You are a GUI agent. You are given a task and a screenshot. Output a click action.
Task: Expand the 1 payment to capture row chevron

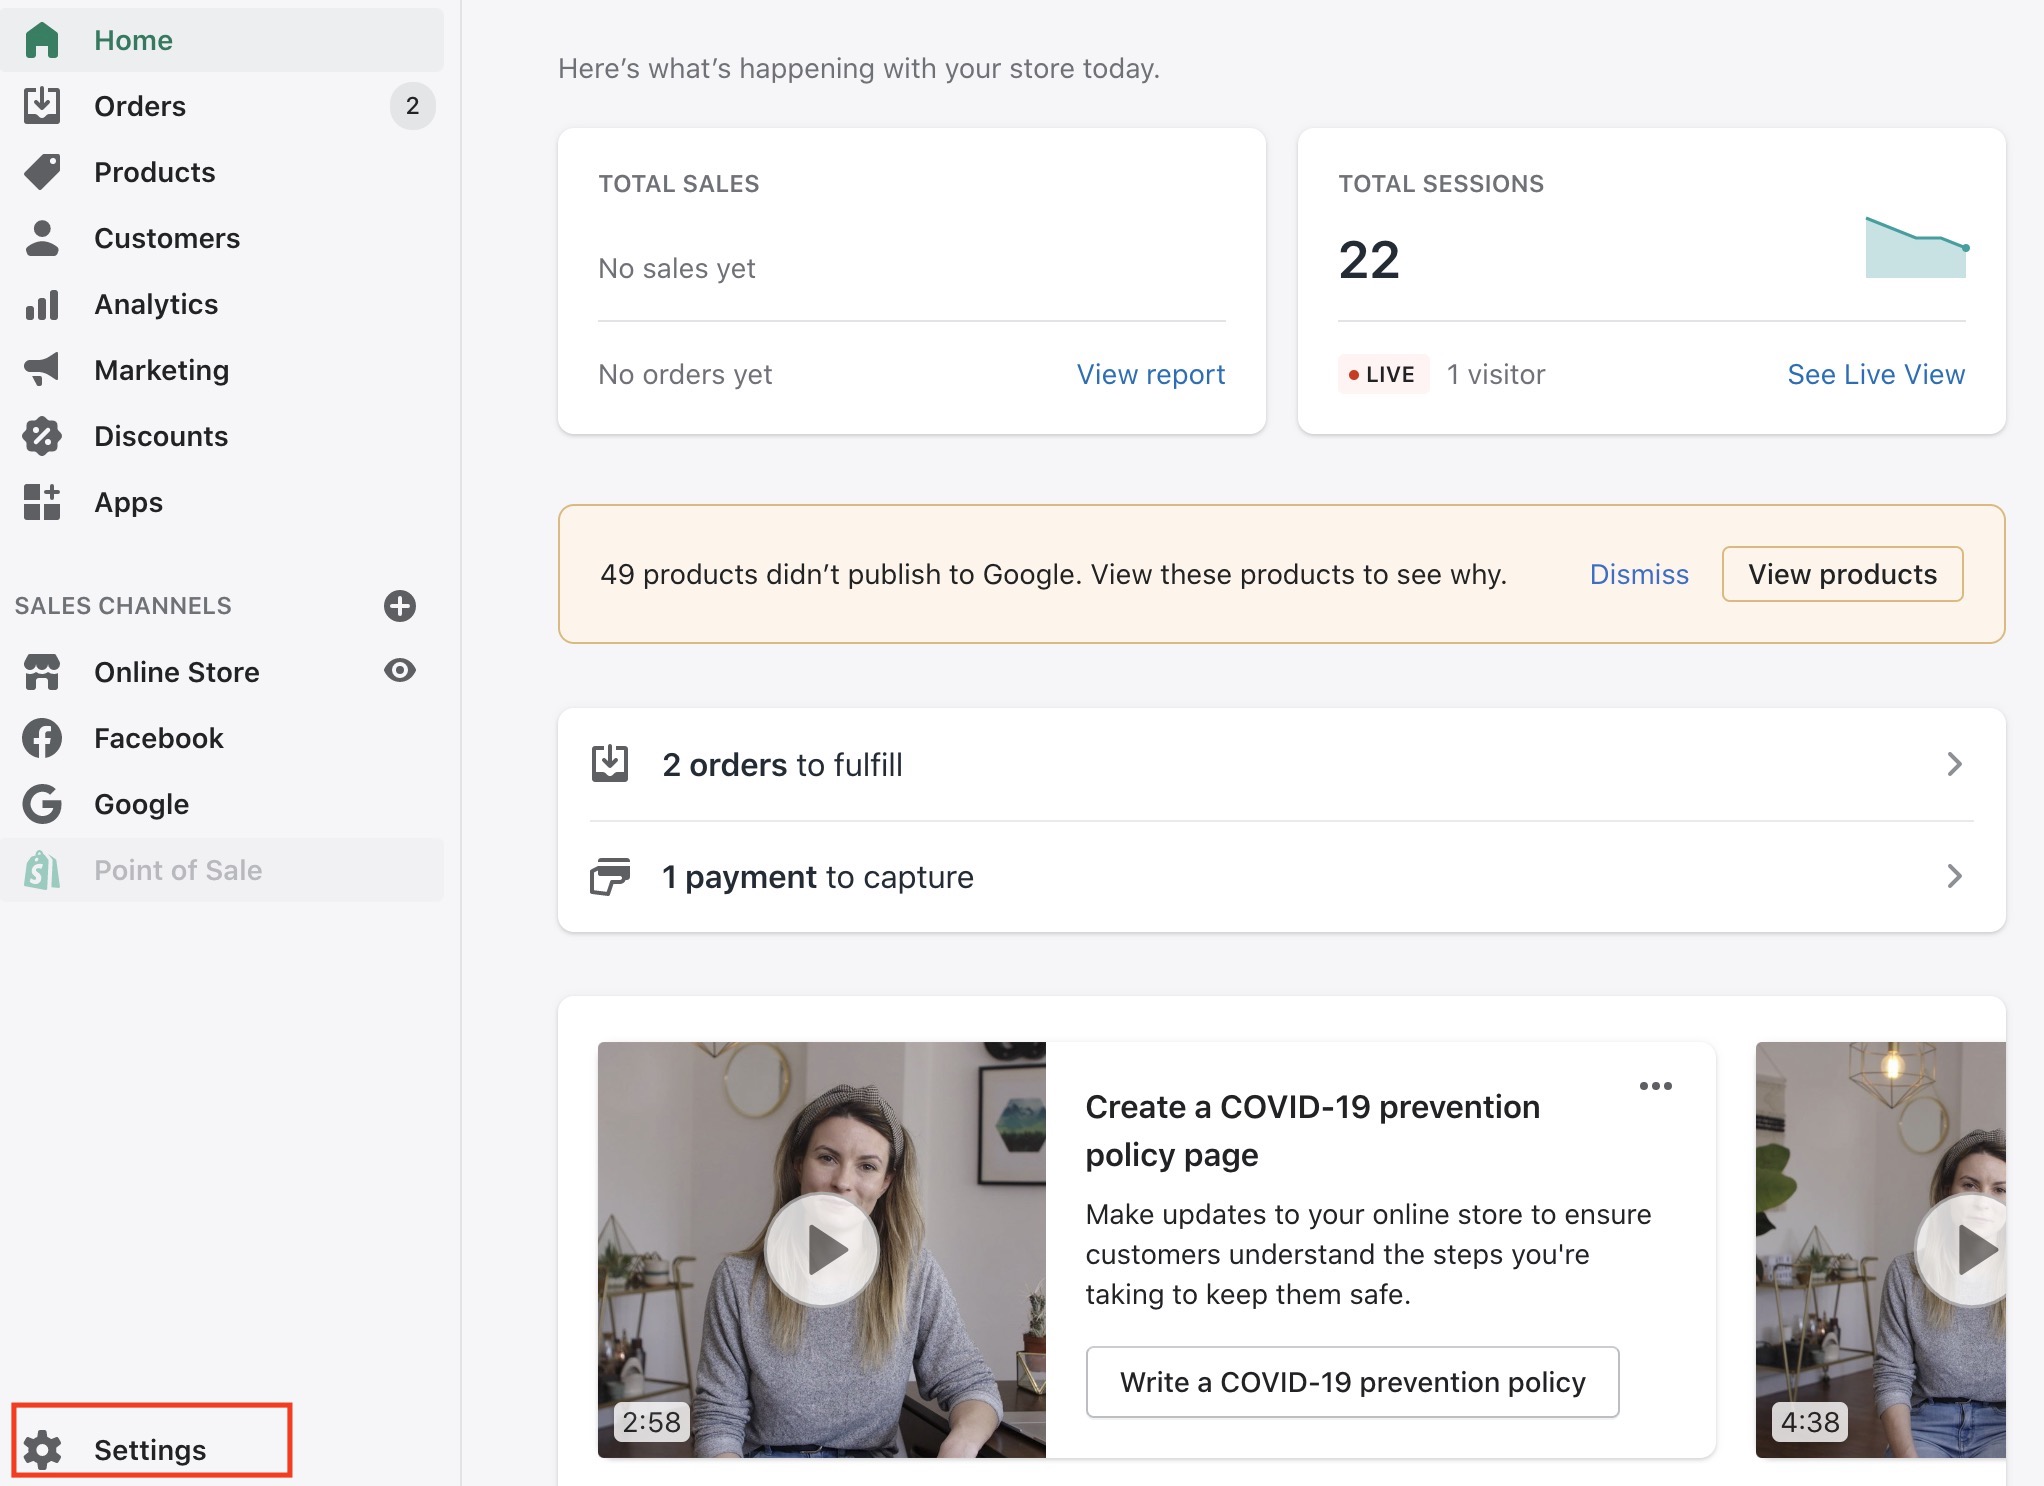point(1954,876)
